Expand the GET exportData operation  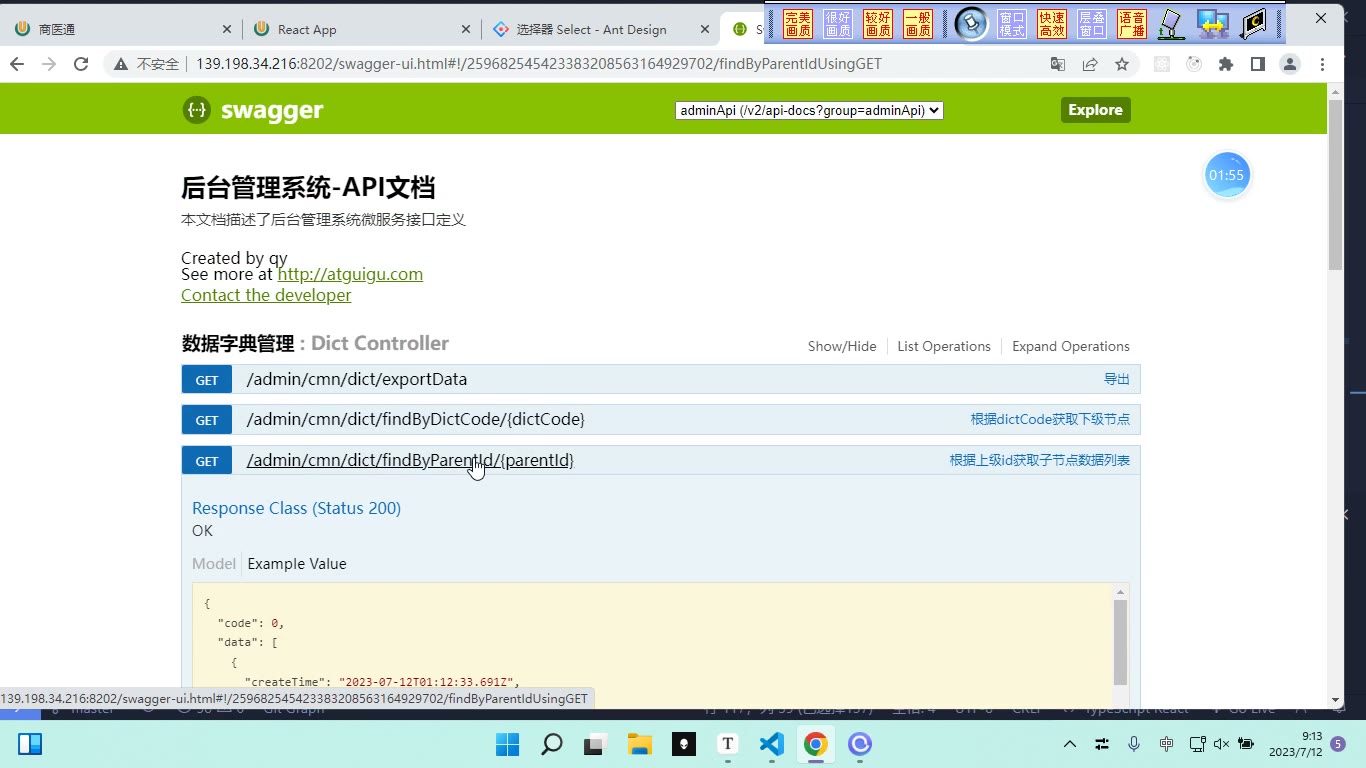357,379
